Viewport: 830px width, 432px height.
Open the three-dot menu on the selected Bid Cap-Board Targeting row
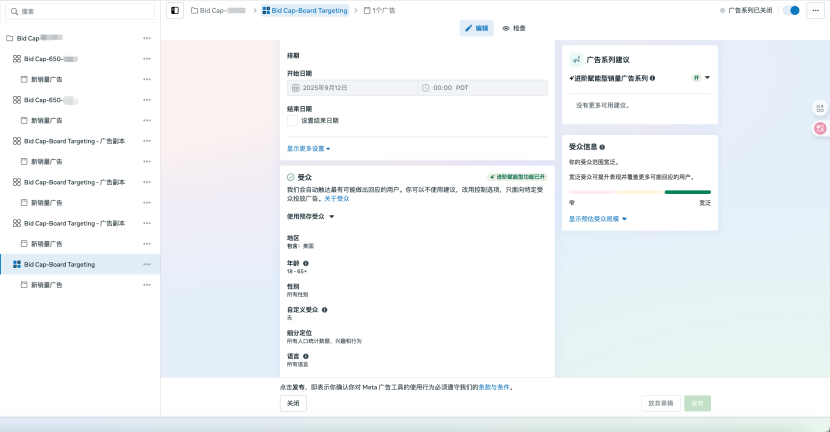coord(147,264)
